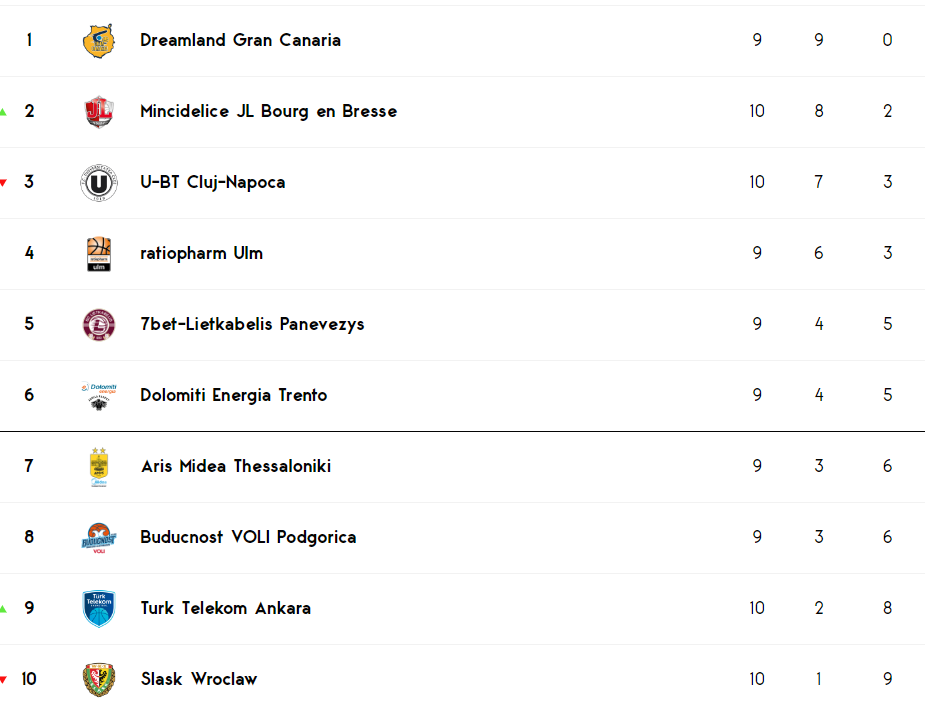
Task: Open the Dreamland Gran Canaria team page
Action: click(x=240, y=40)
